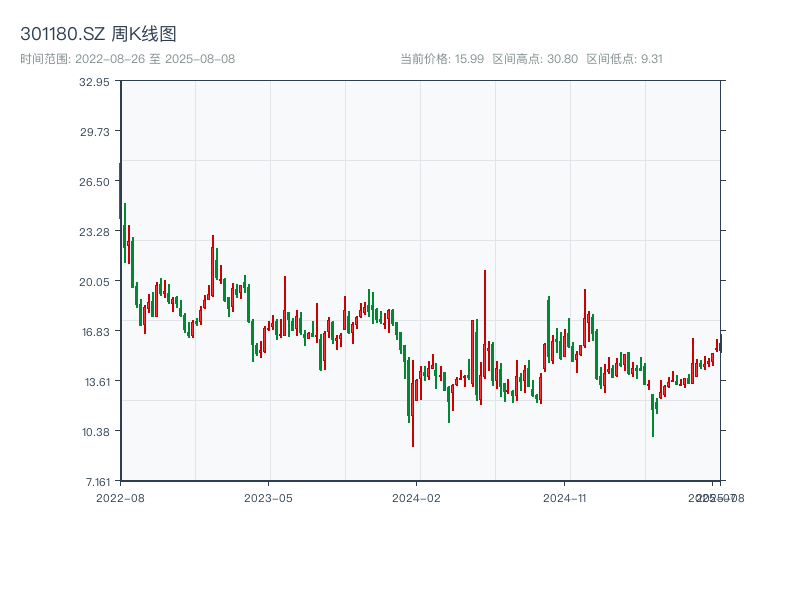Select the 2022-08 x-axis date tick
Image resolution: width=800 pixels, height=600 pixels.
pyautogui.click(x=120, y=497)
